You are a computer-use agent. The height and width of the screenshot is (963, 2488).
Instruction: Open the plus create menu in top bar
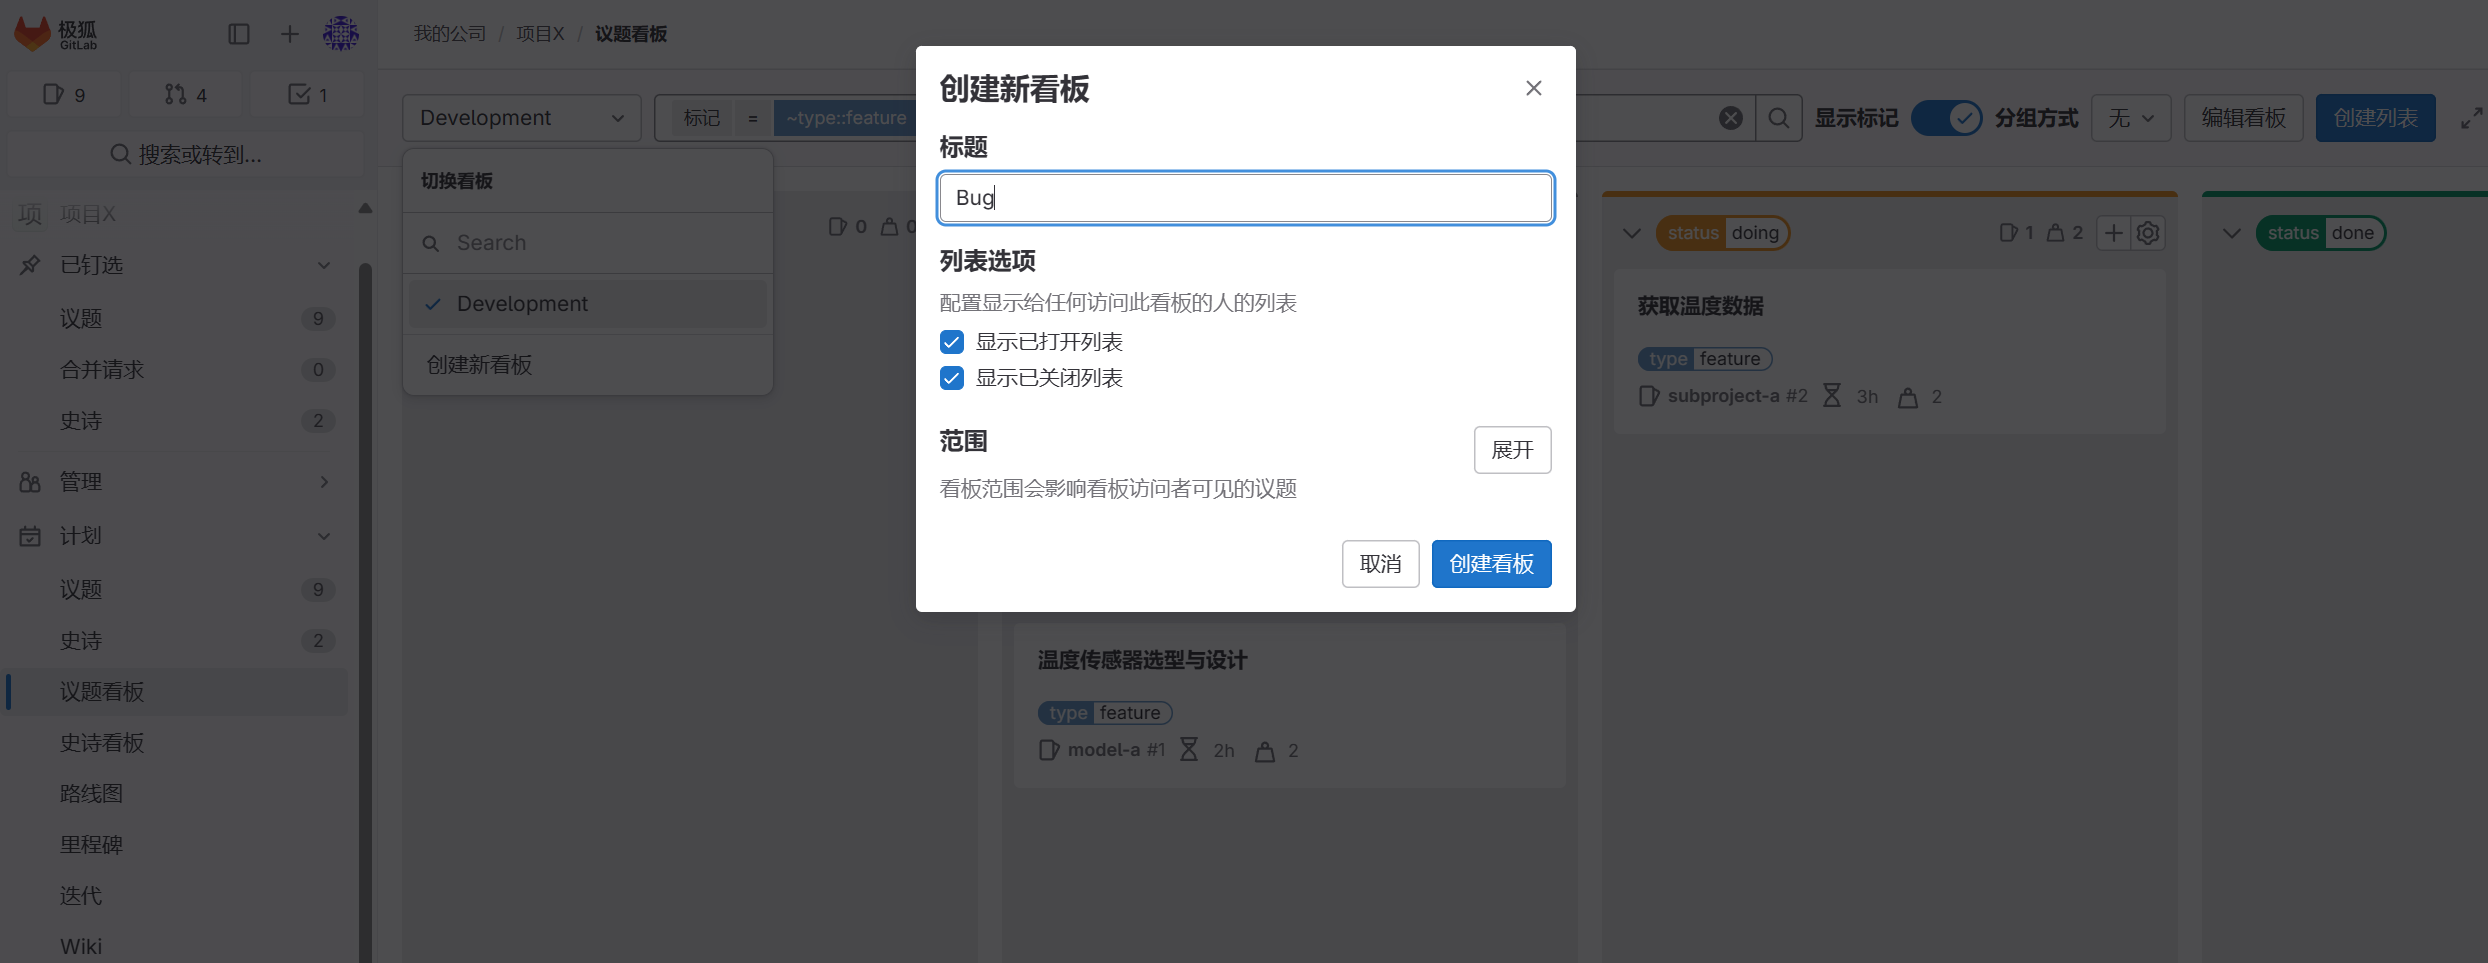point(289,33)
